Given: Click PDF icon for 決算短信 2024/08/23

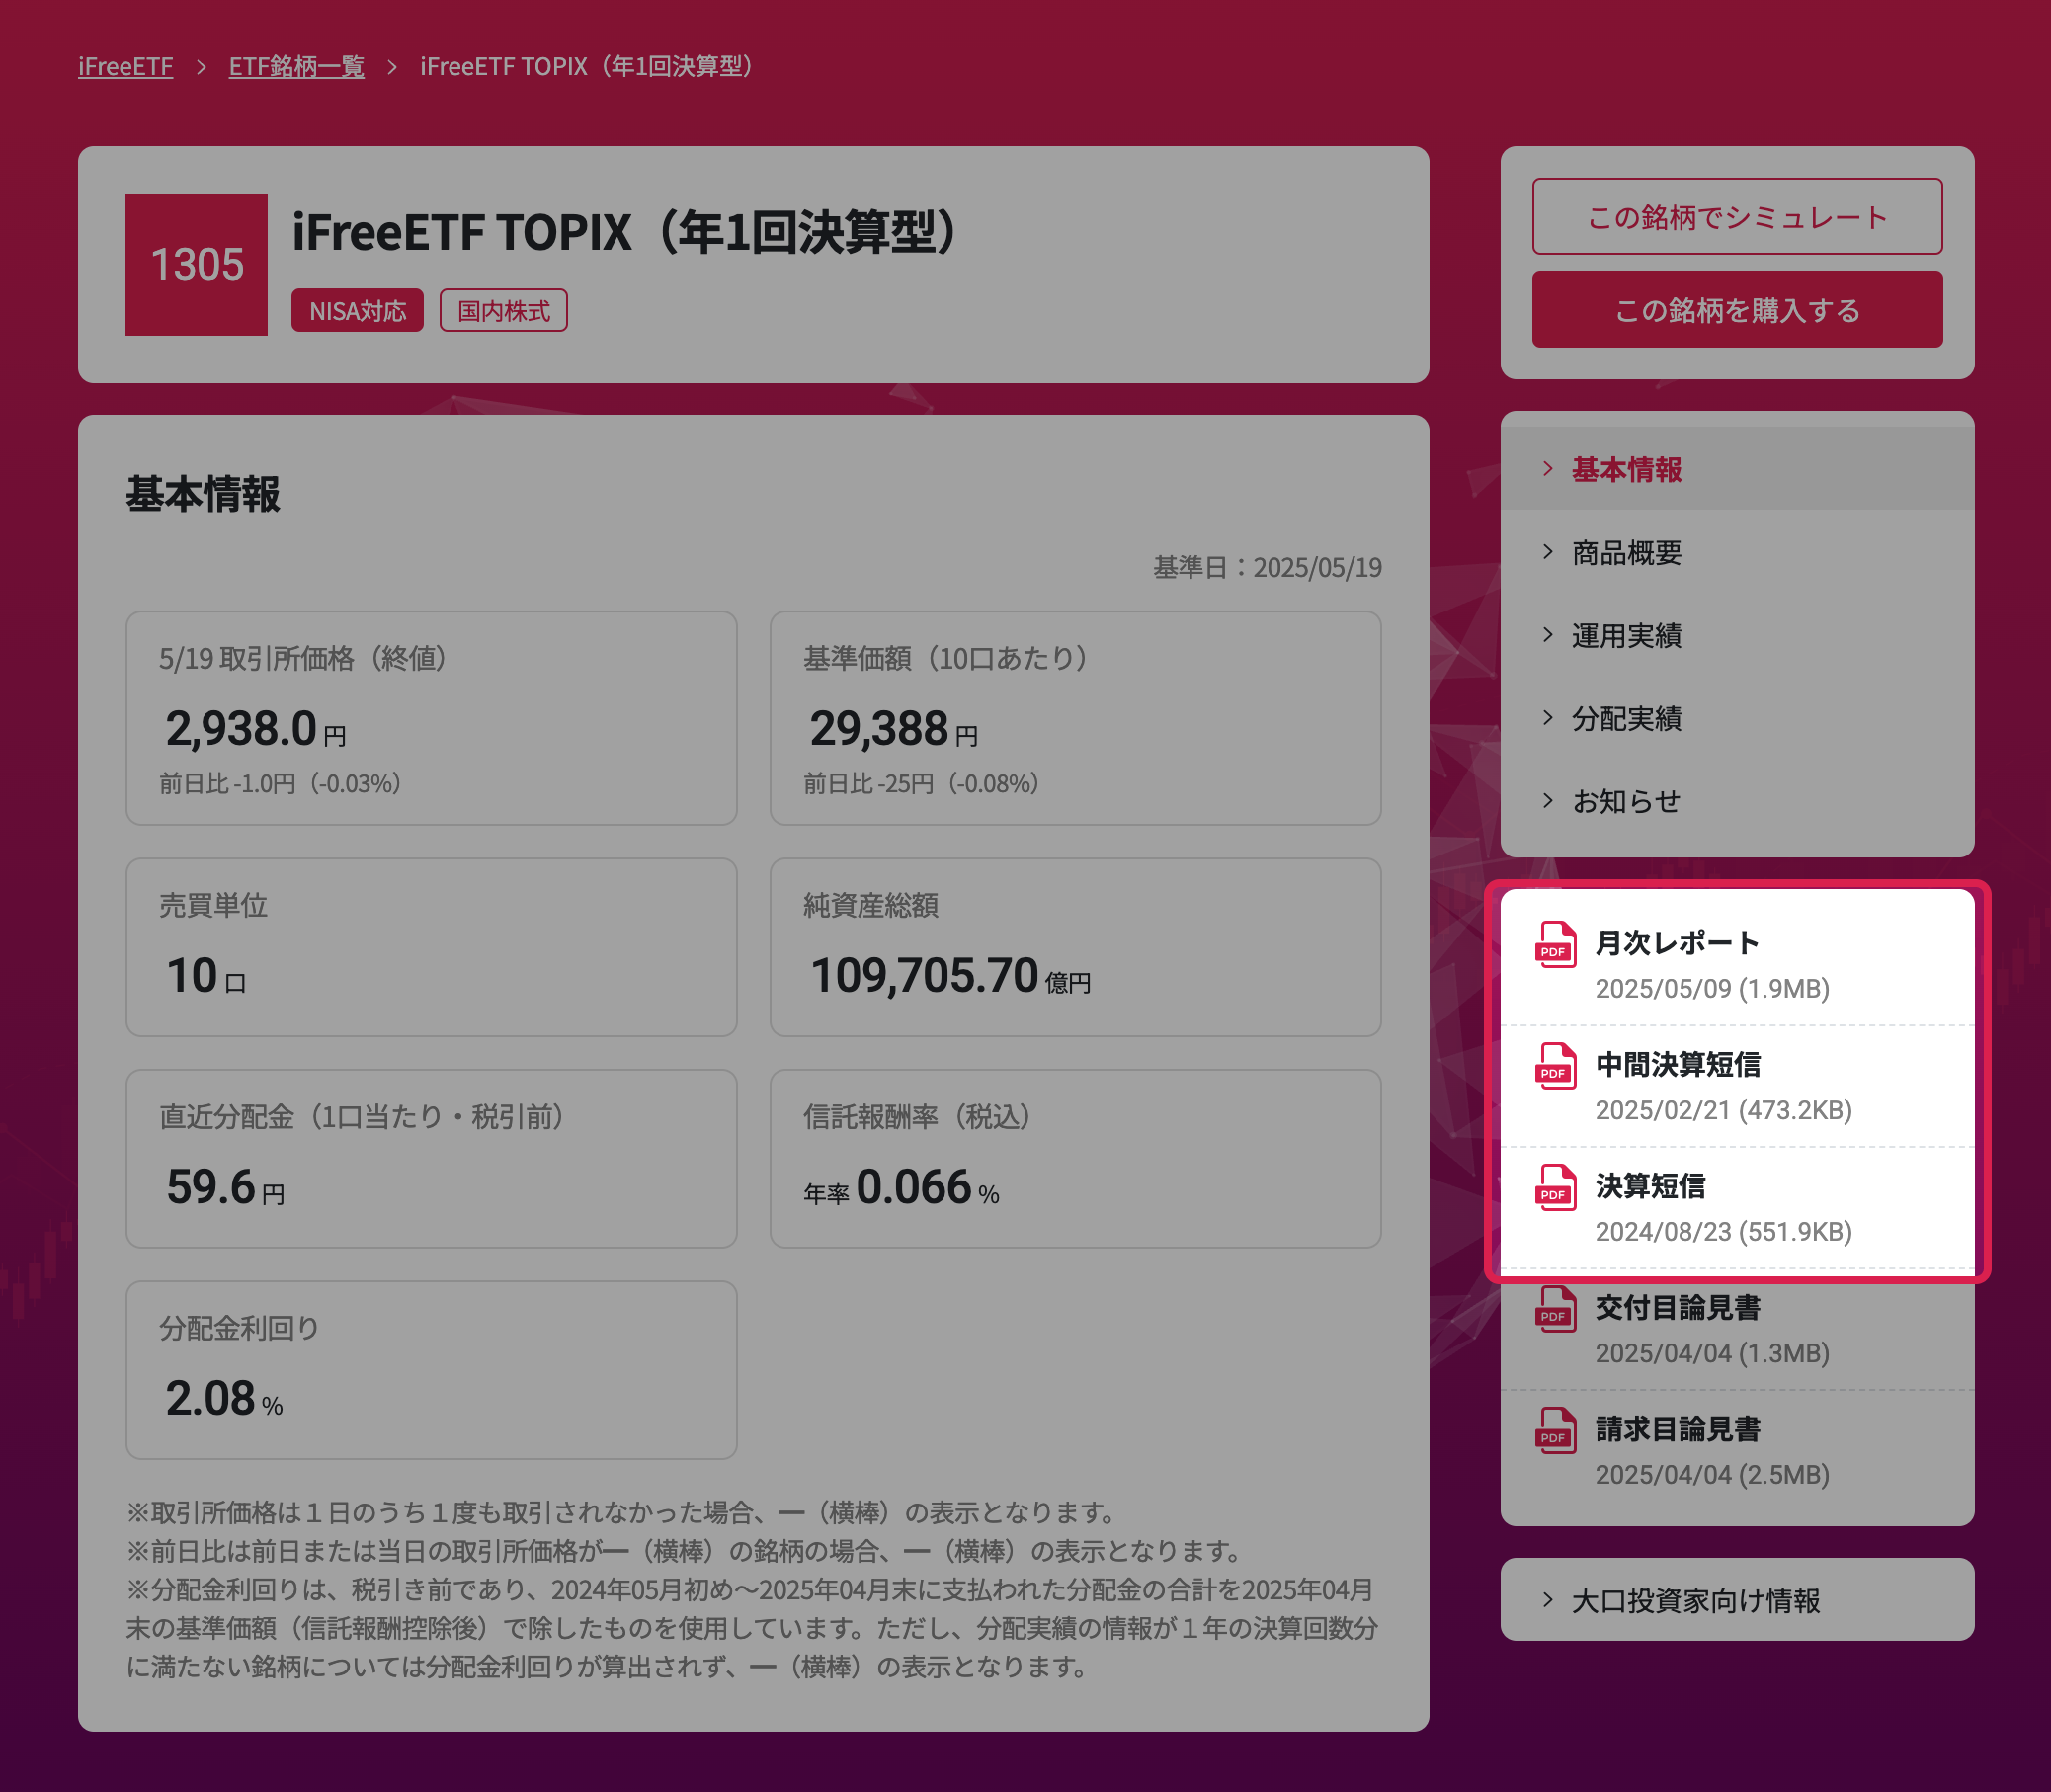Looking at the screenshot, I should 1555,1188.
